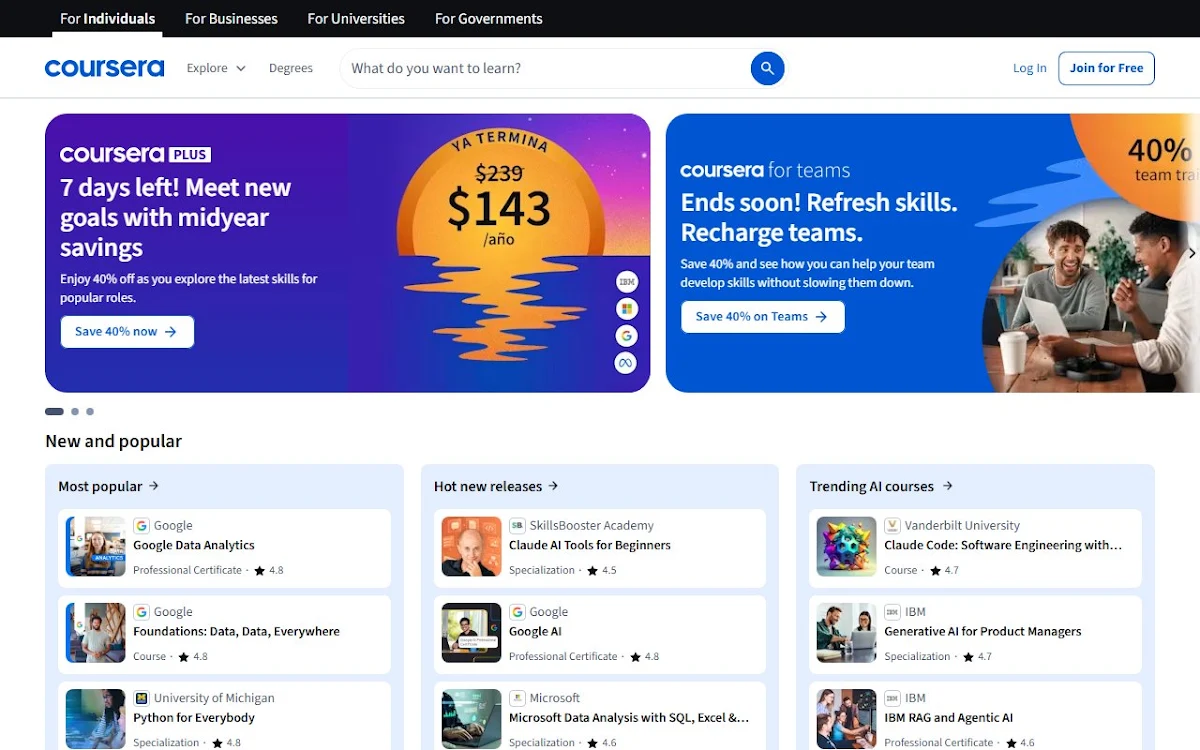The width and height of the screenshot is (1200, 750).
Task: Click the arrow next to Trending AI courses
Action: (947, 486)
